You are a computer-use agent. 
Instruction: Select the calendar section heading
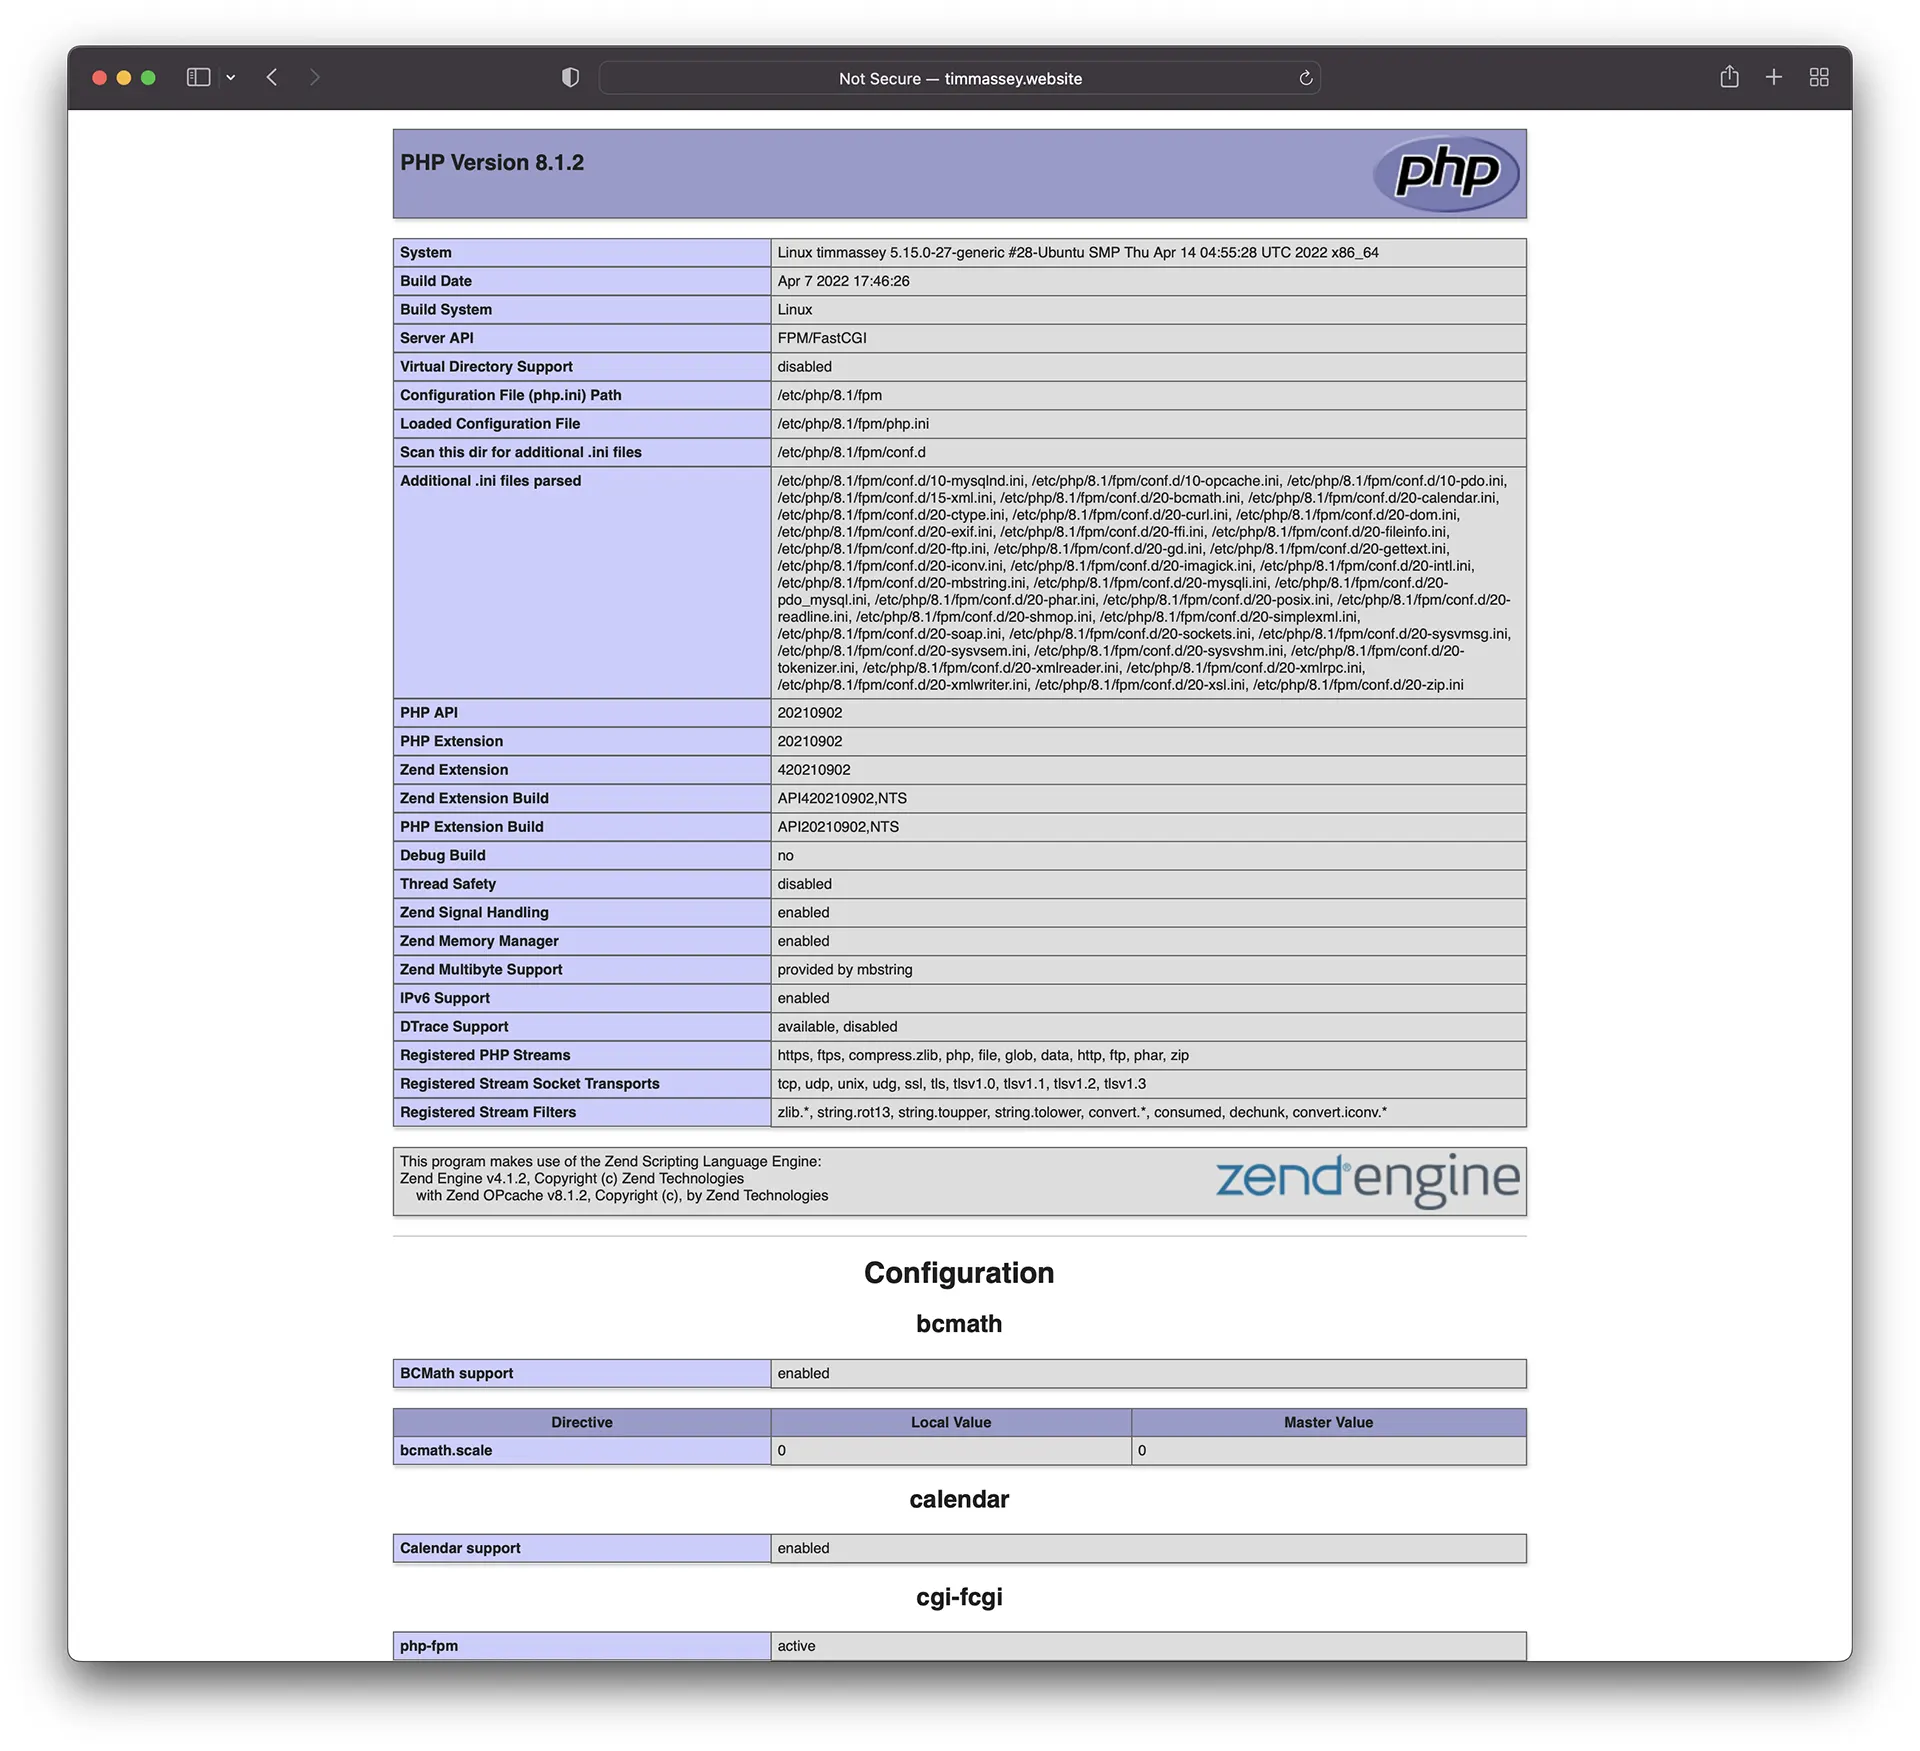click(x=959, y=1499)
